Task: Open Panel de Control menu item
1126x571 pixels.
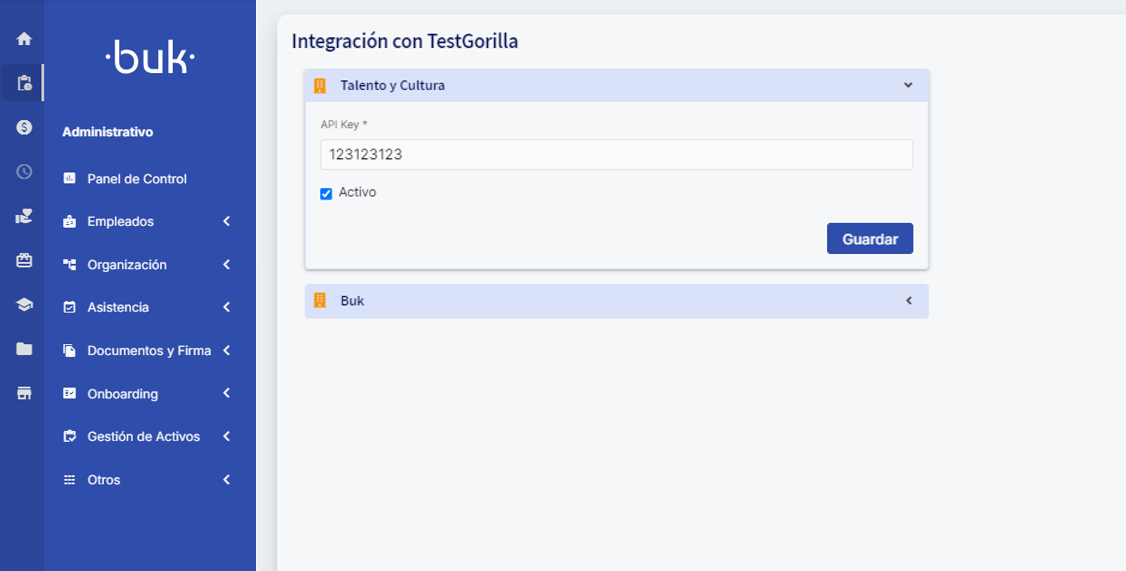Action: coord(137,179)
